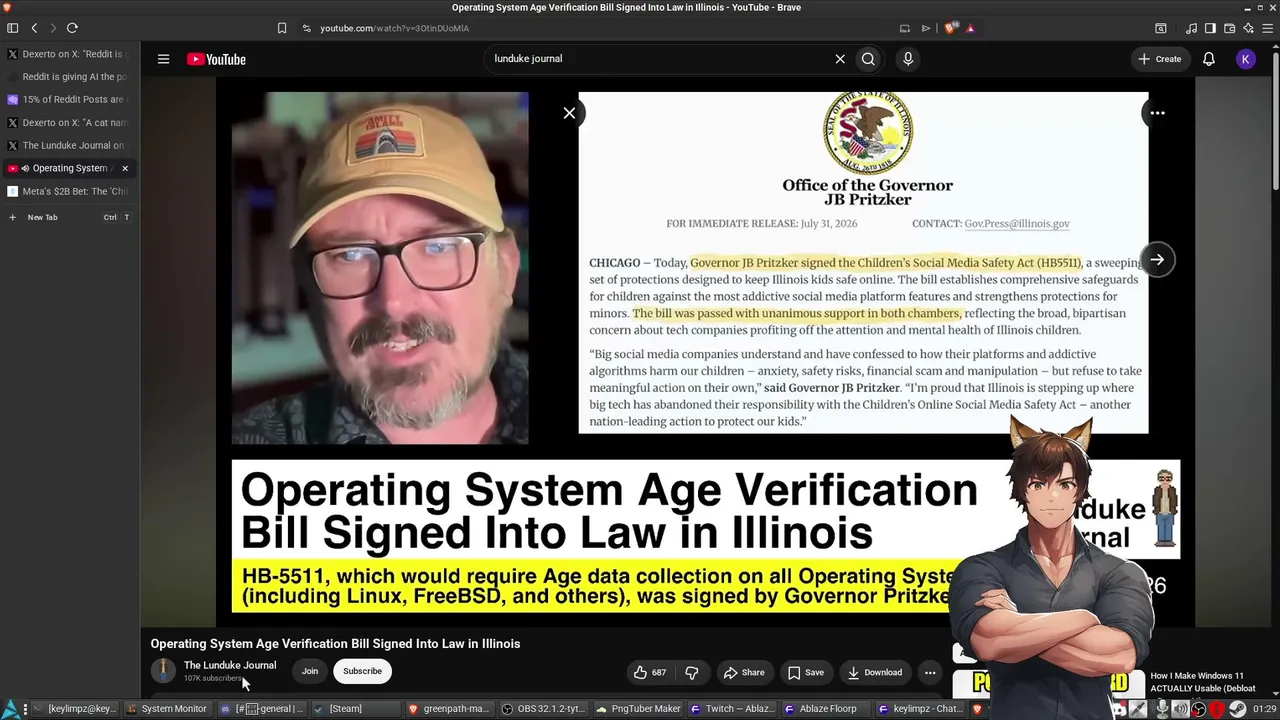Image resolution: width=1280 pixels, height=720 pixels.
Task: Open YouTube notifications bell
Action: pyautogui.click(x=1209, y=59)
